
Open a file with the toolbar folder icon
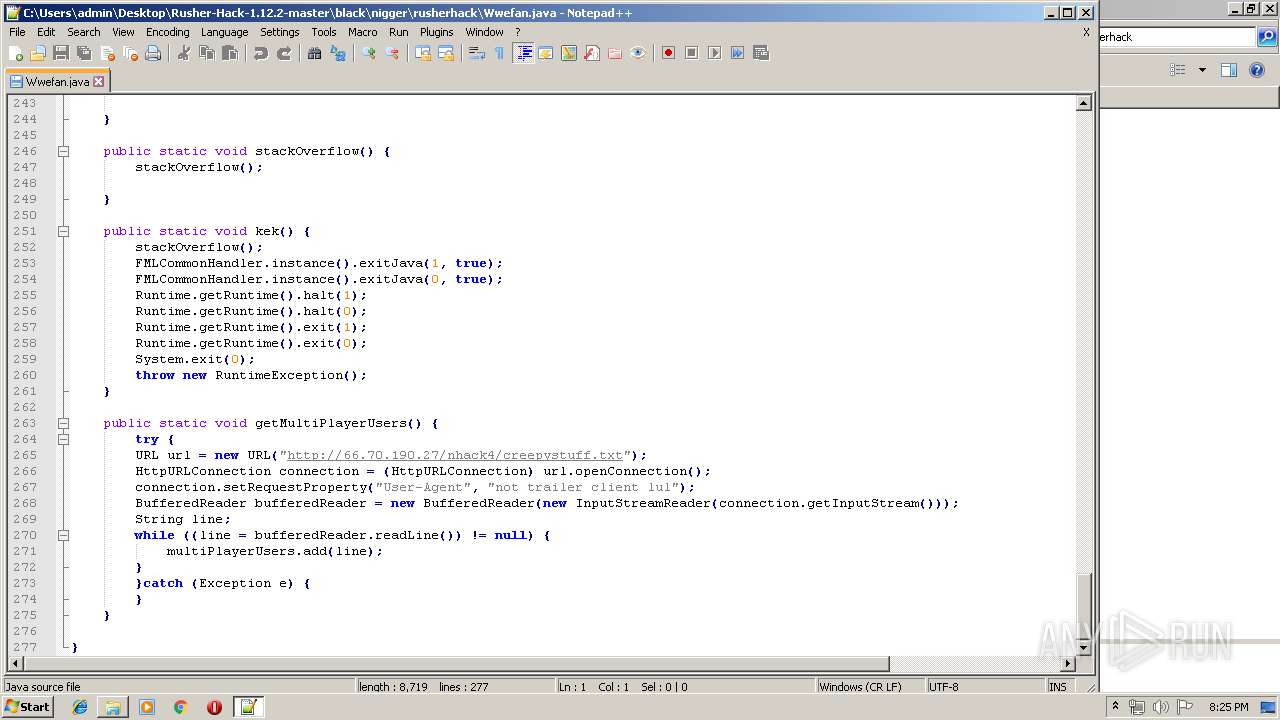point(38,53)
